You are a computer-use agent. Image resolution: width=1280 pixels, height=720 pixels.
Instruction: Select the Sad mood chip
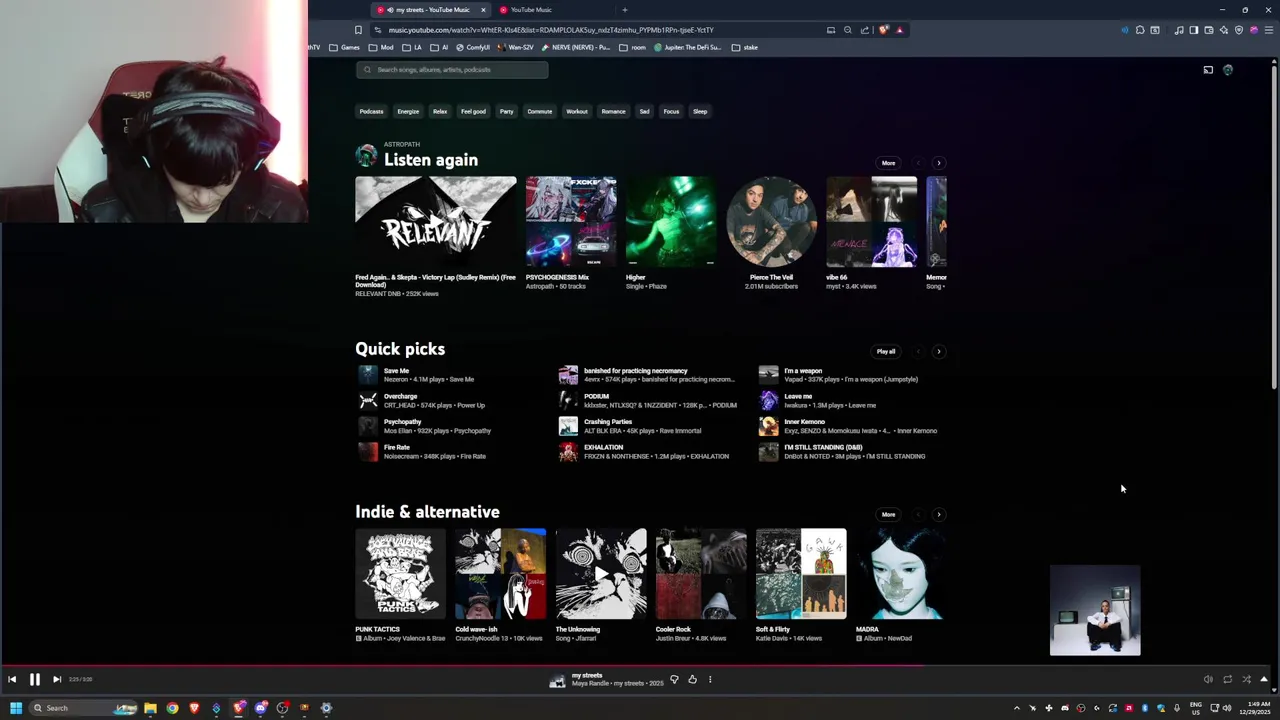pos(644,111)
